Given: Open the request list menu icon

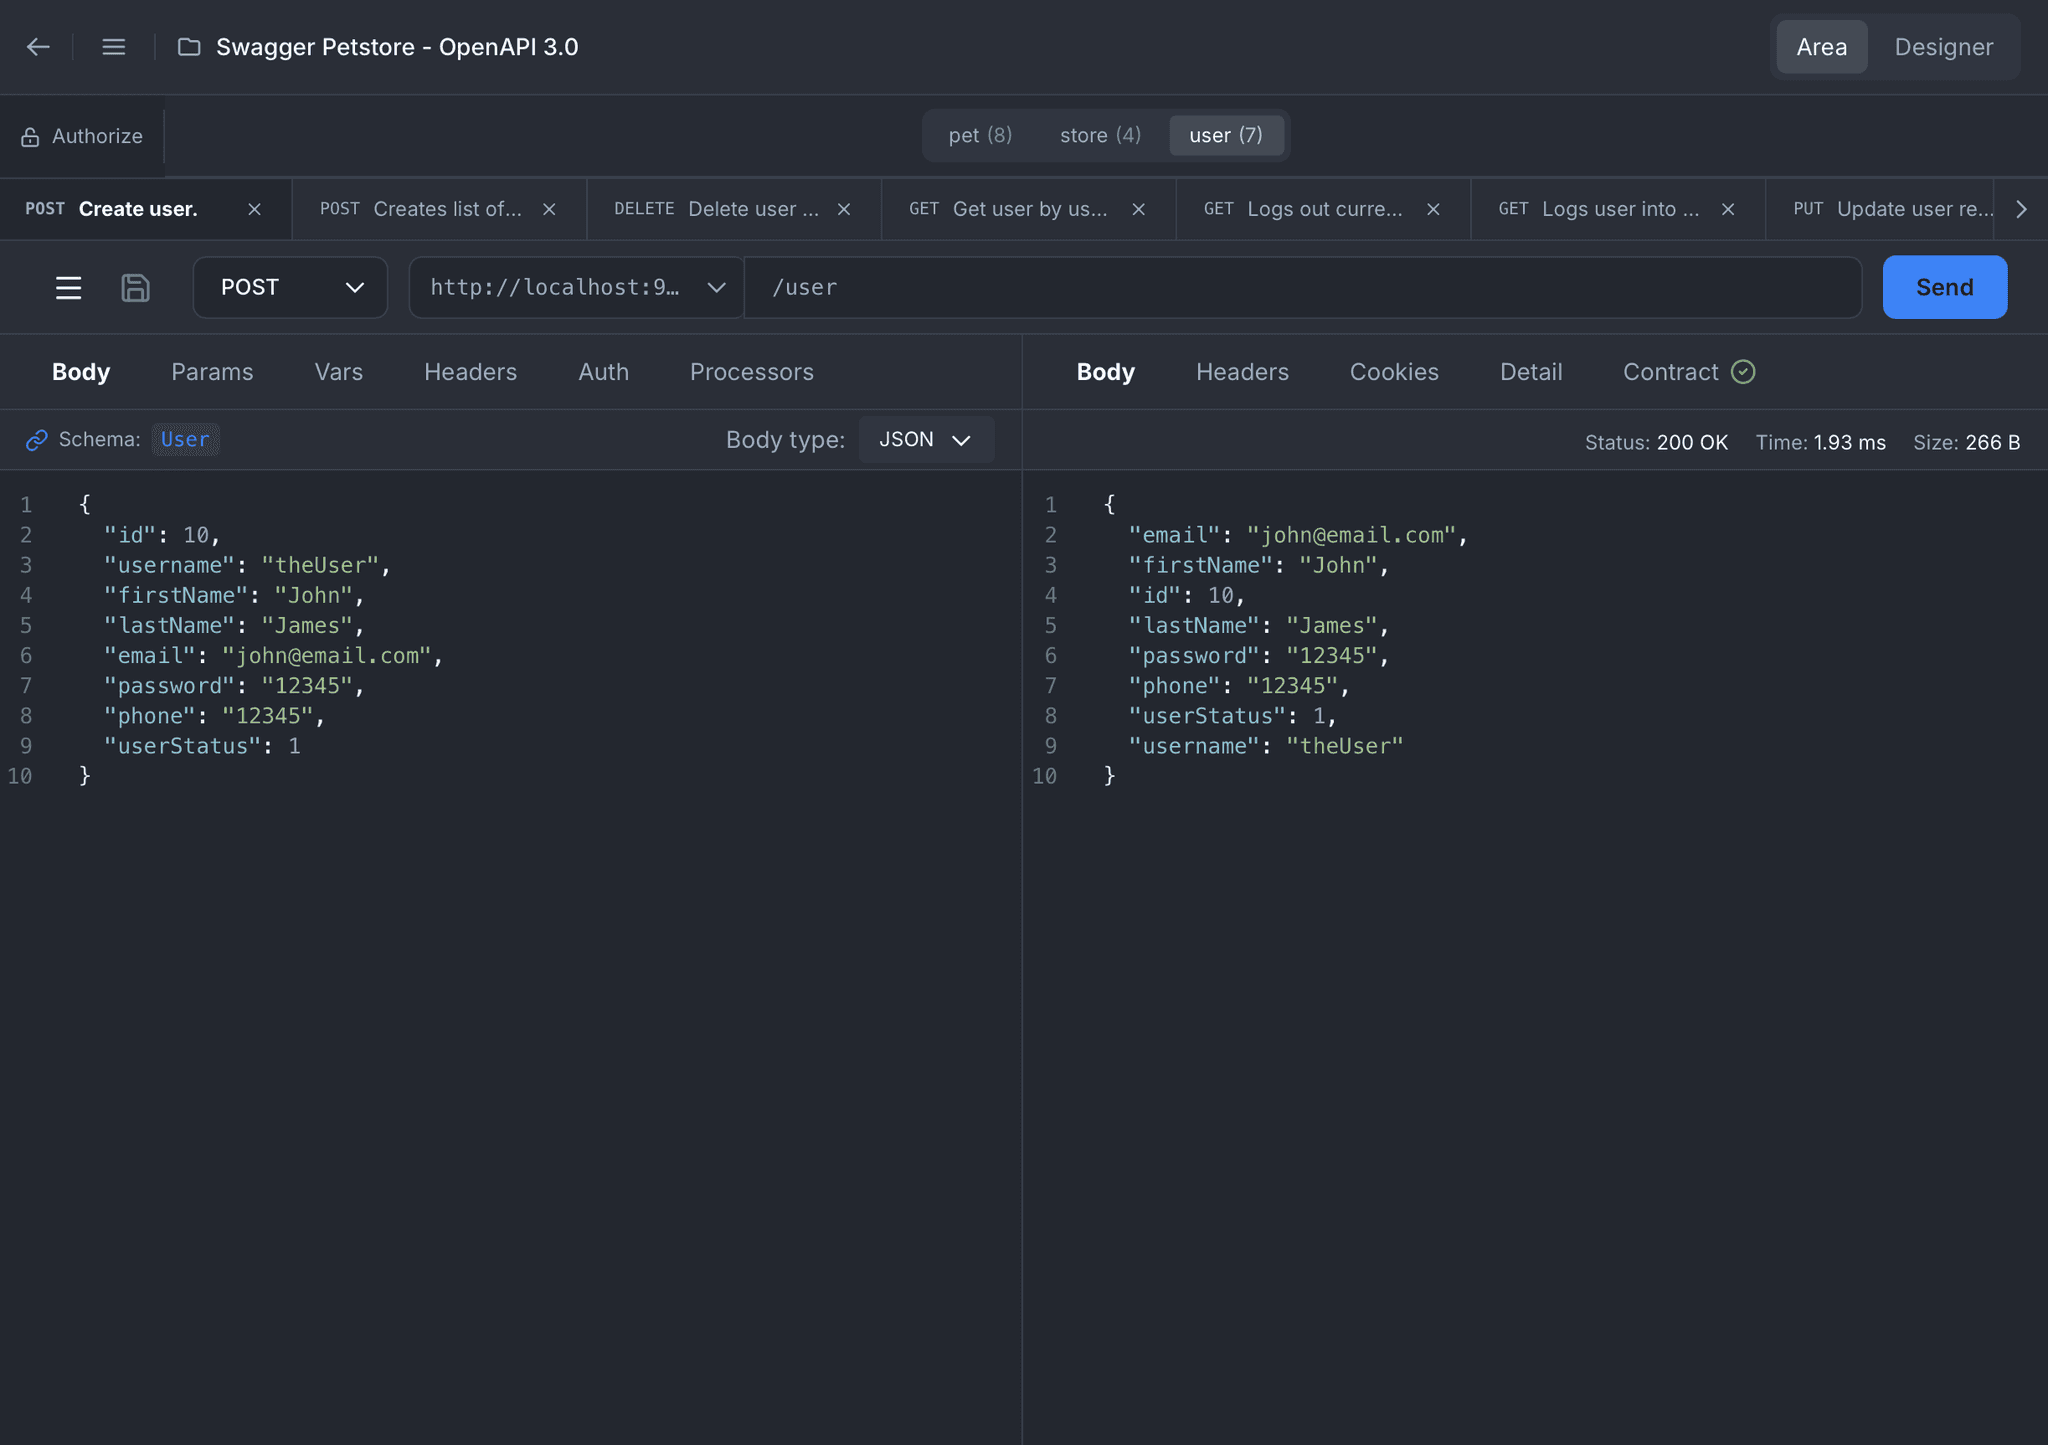Looking at the screenshot, I should point(68,288).
